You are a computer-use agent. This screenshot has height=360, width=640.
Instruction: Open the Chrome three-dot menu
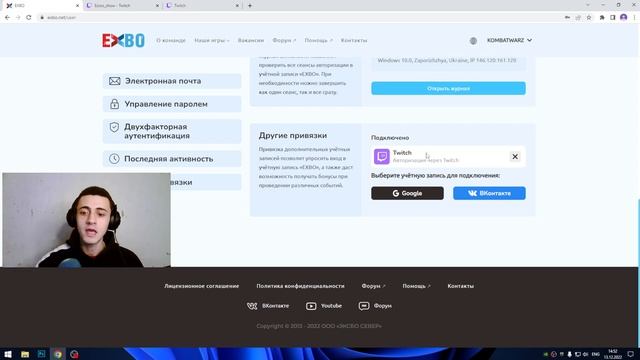click(634, 18)
